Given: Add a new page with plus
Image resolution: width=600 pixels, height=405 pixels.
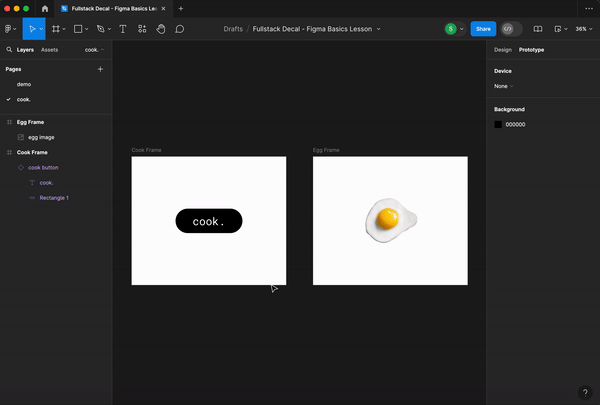Looking at the screenshot, I should 100,69.
